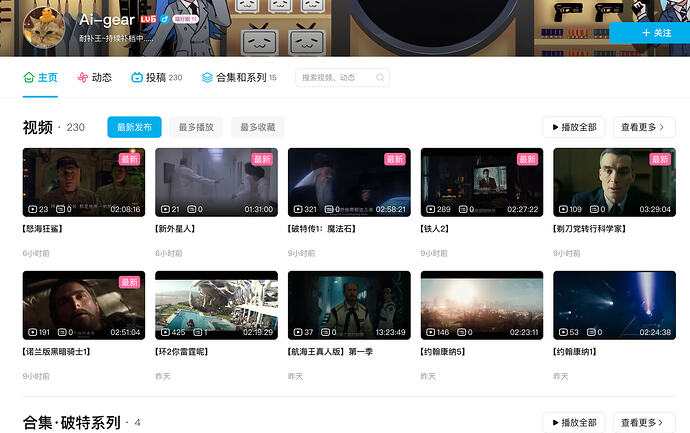The width and height of the screenshot is (690, 433).
Task: Play all videos in the 视频 section
Action: click(x=574, y=127)
